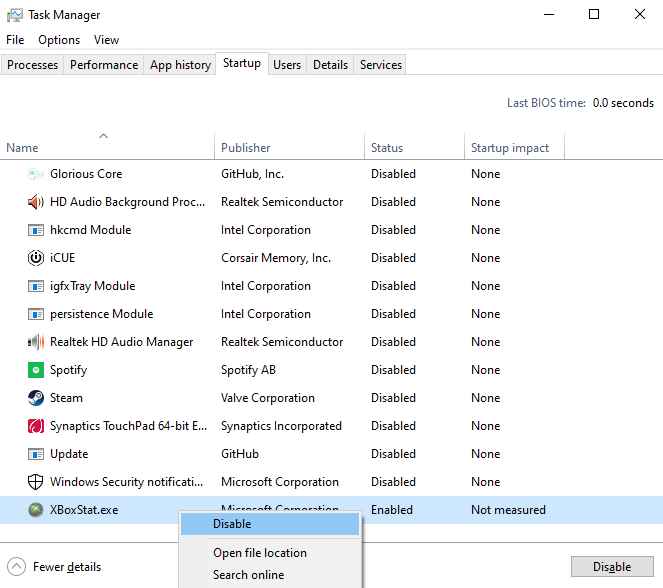Select the Glorious Core row
Image resolution: width=663 pixels, height=588 pixels.
[86, 174]
